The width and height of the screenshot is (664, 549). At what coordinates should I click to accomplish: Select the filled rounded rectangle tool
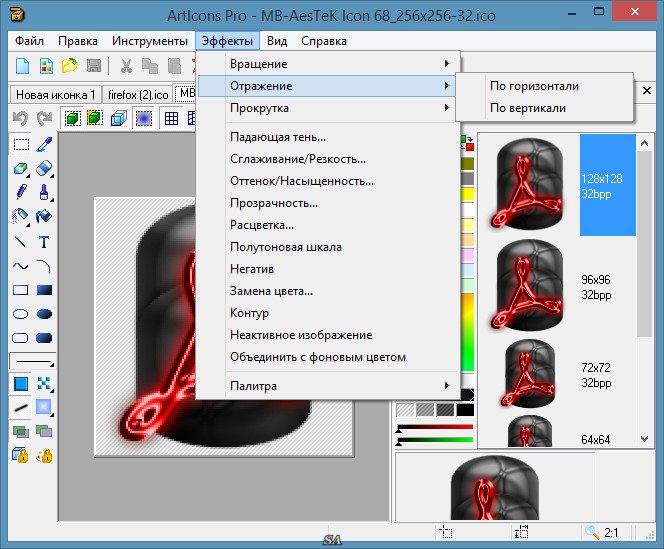click(x=44, y=338)
